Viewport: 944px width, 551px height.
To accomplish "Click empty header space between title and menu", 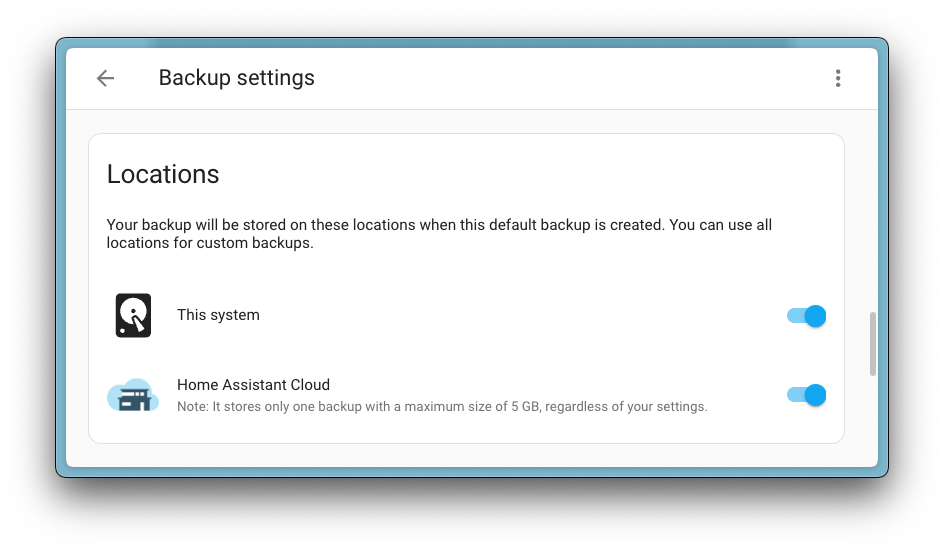I will [570, 78].
